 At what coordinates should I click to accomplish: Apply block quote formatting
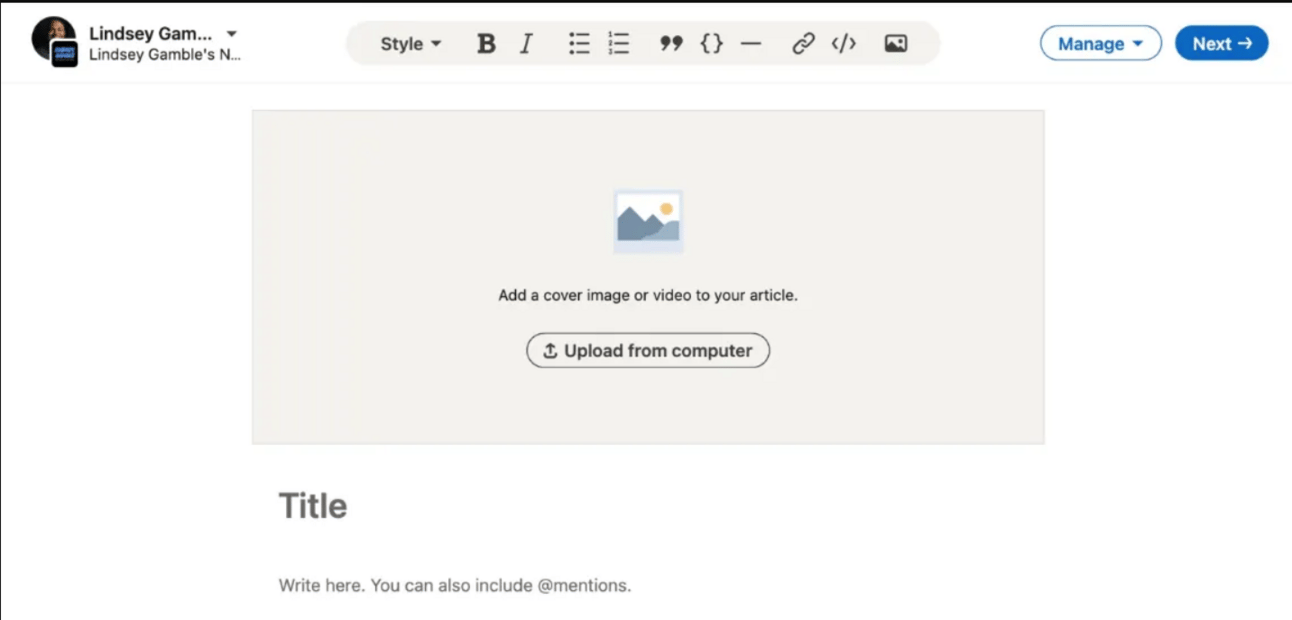click(x=671, y=44)
